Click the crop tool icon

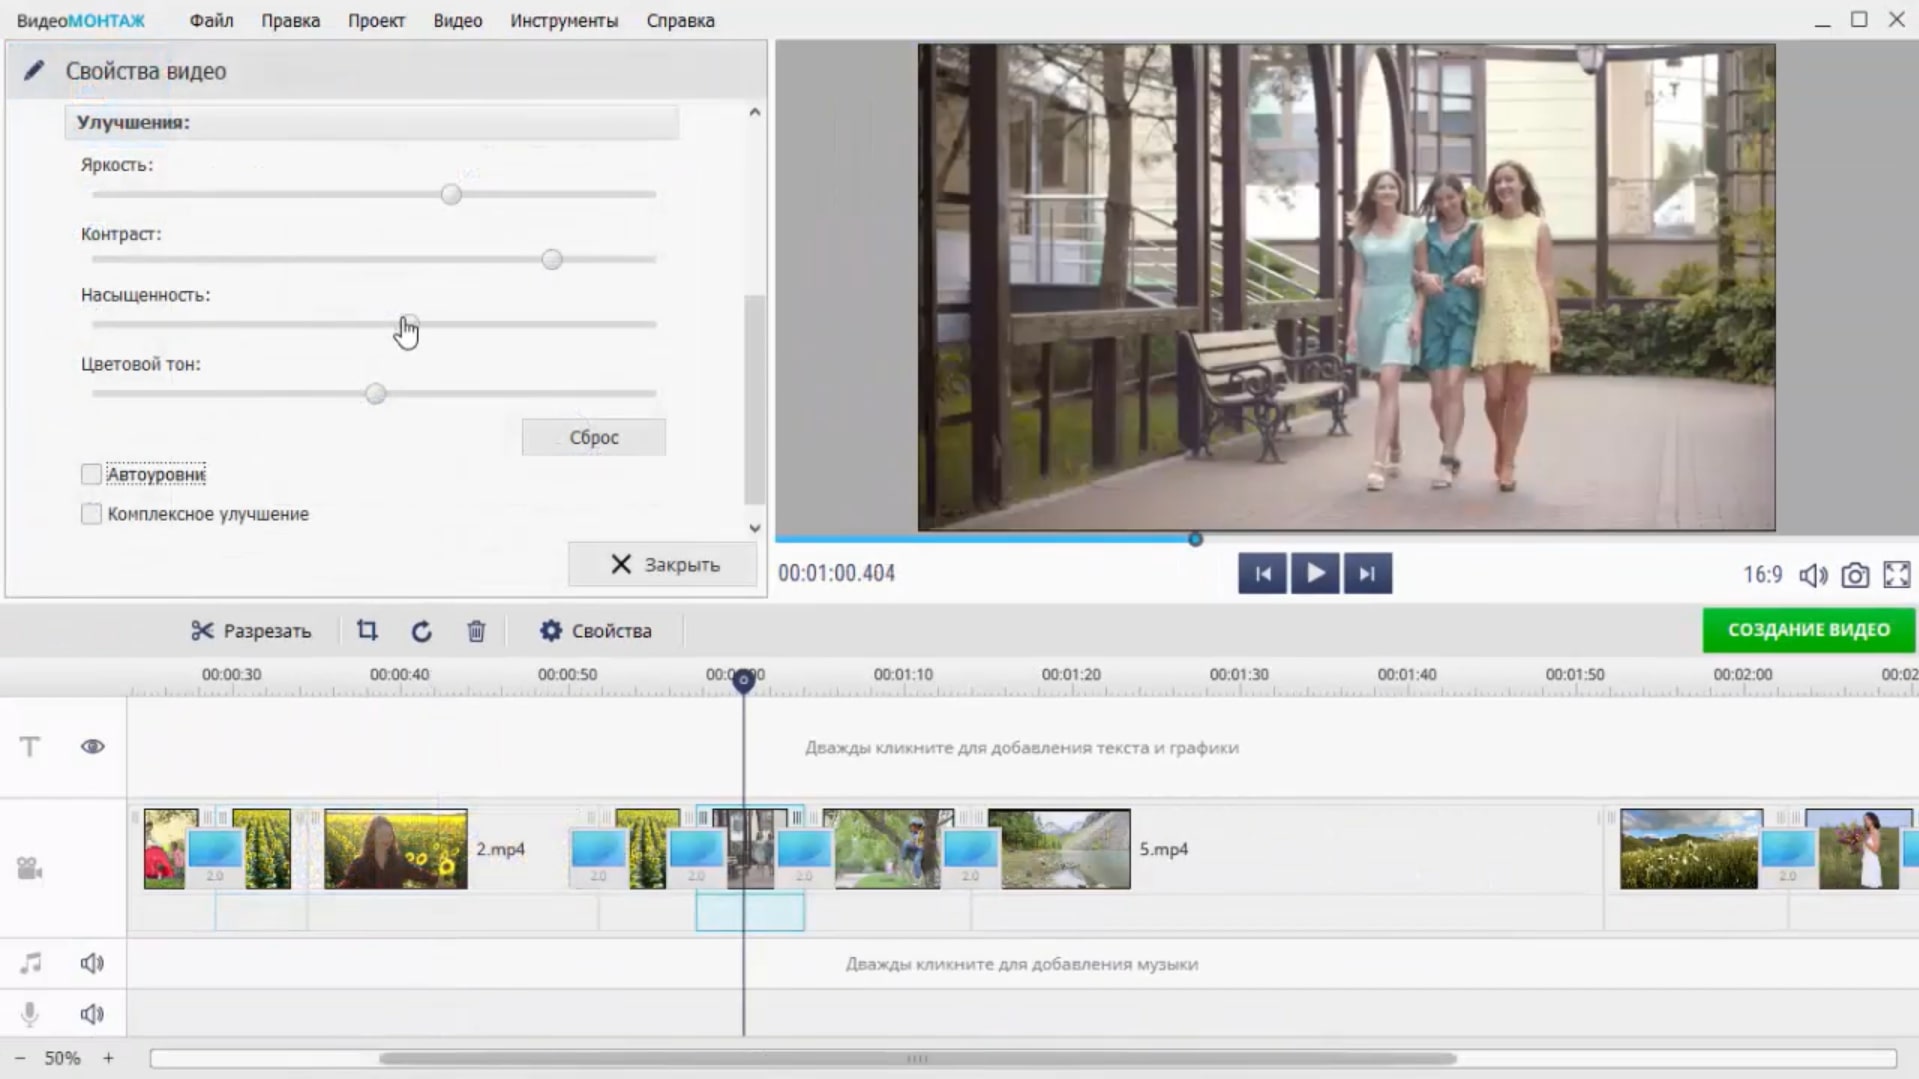367,630
